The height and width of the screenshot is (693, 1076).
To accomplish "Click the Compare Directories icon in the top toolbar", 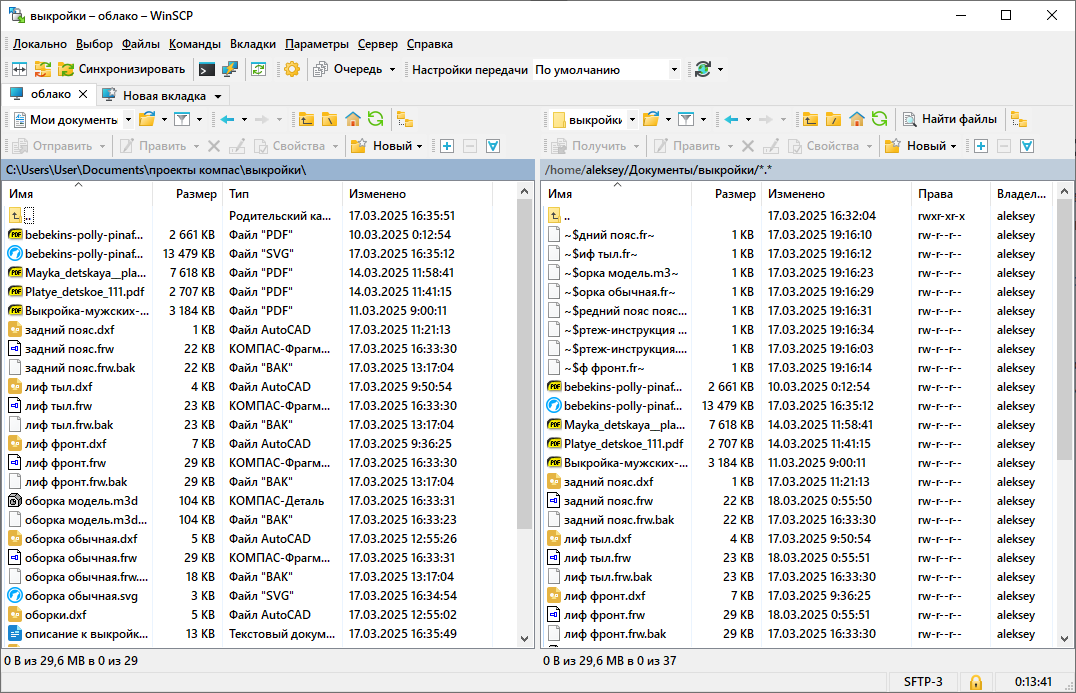I will [x=19, y=69].
